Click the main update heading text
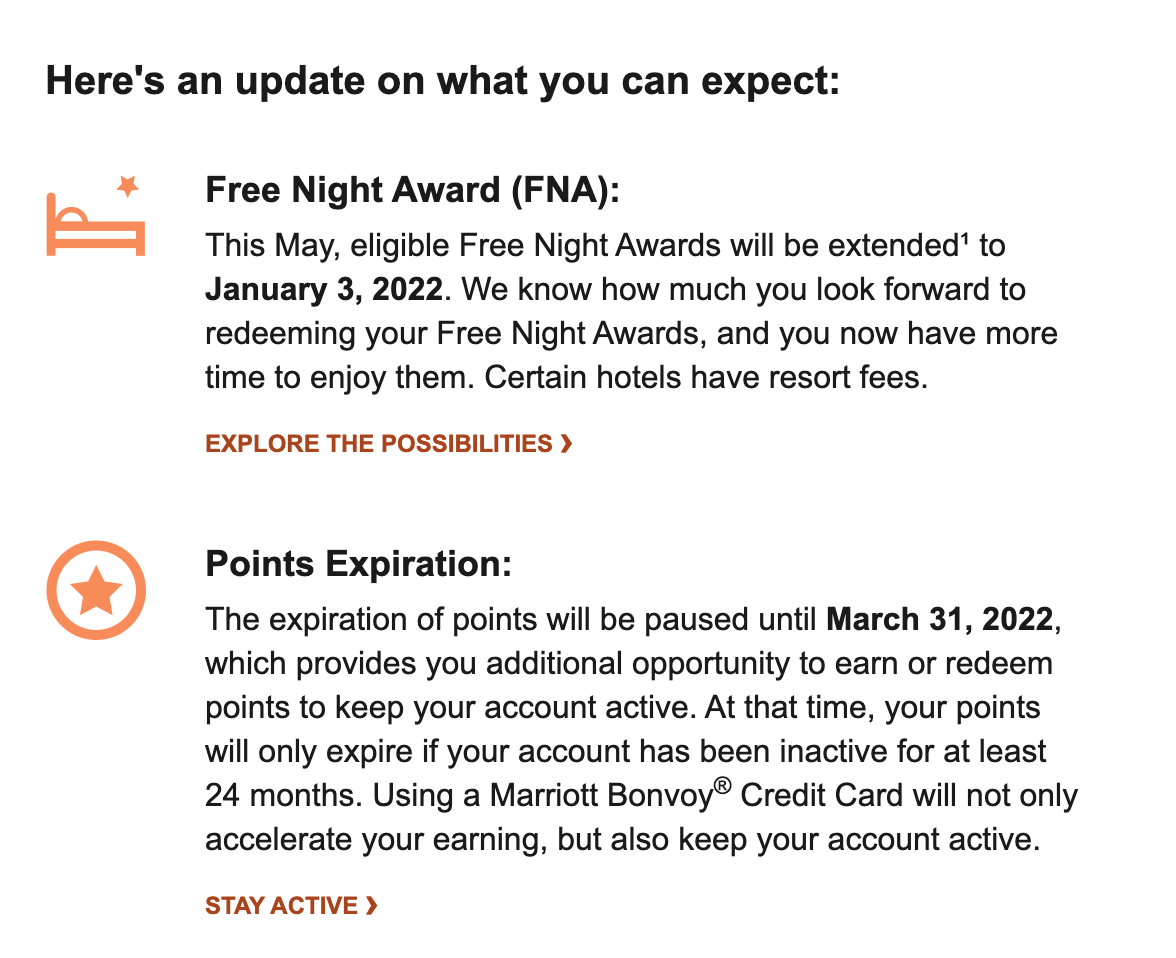The height and width of the screenshot is (958, 1176). 442,80
